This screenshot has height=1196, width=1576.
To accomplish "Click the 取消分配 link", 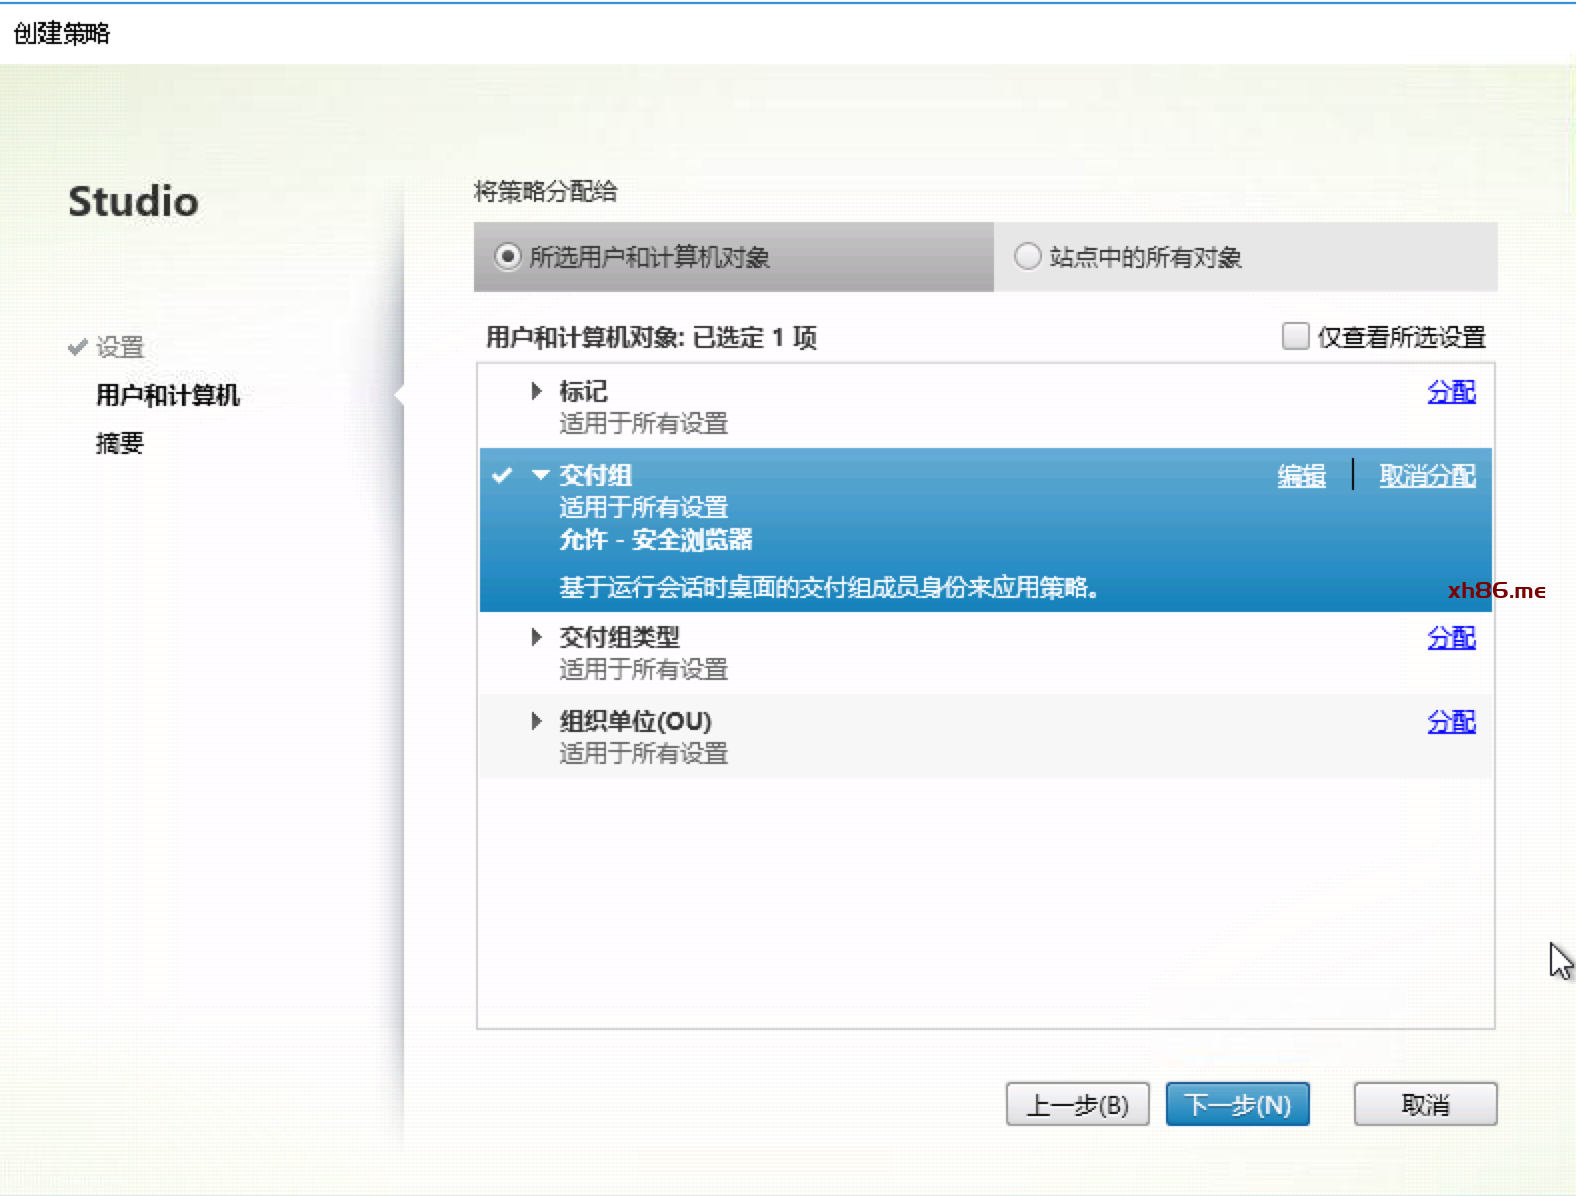I will pos(1427,476).
